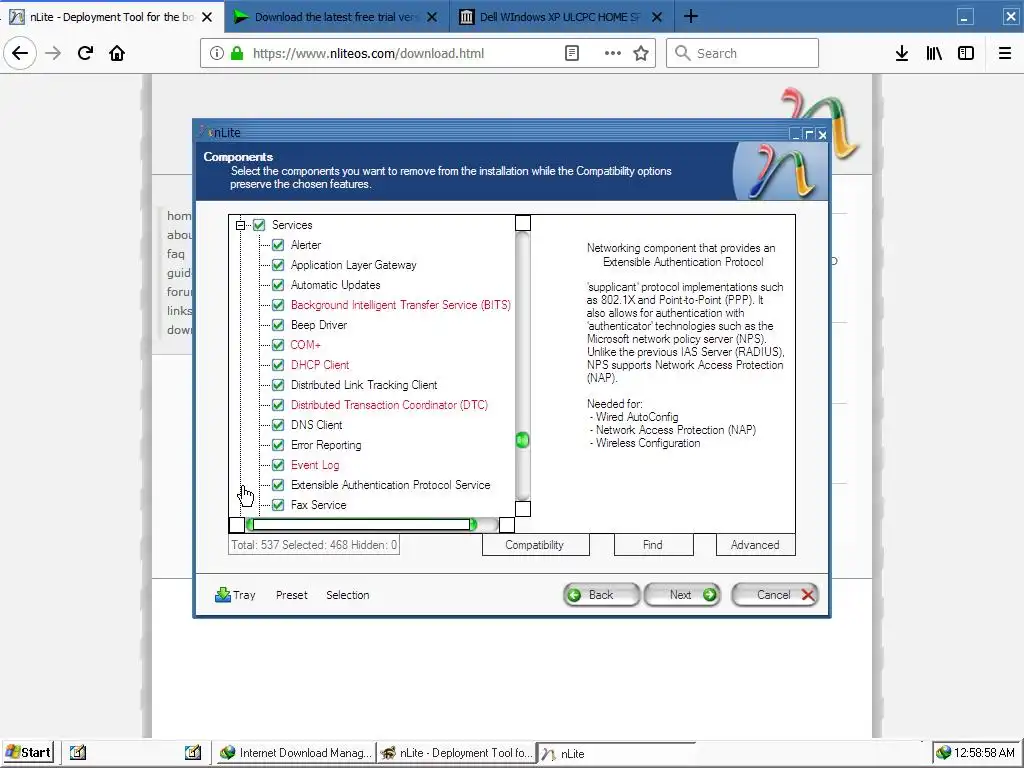
Task: Click the network tray icon by the clock
Action: pos(943,752)
